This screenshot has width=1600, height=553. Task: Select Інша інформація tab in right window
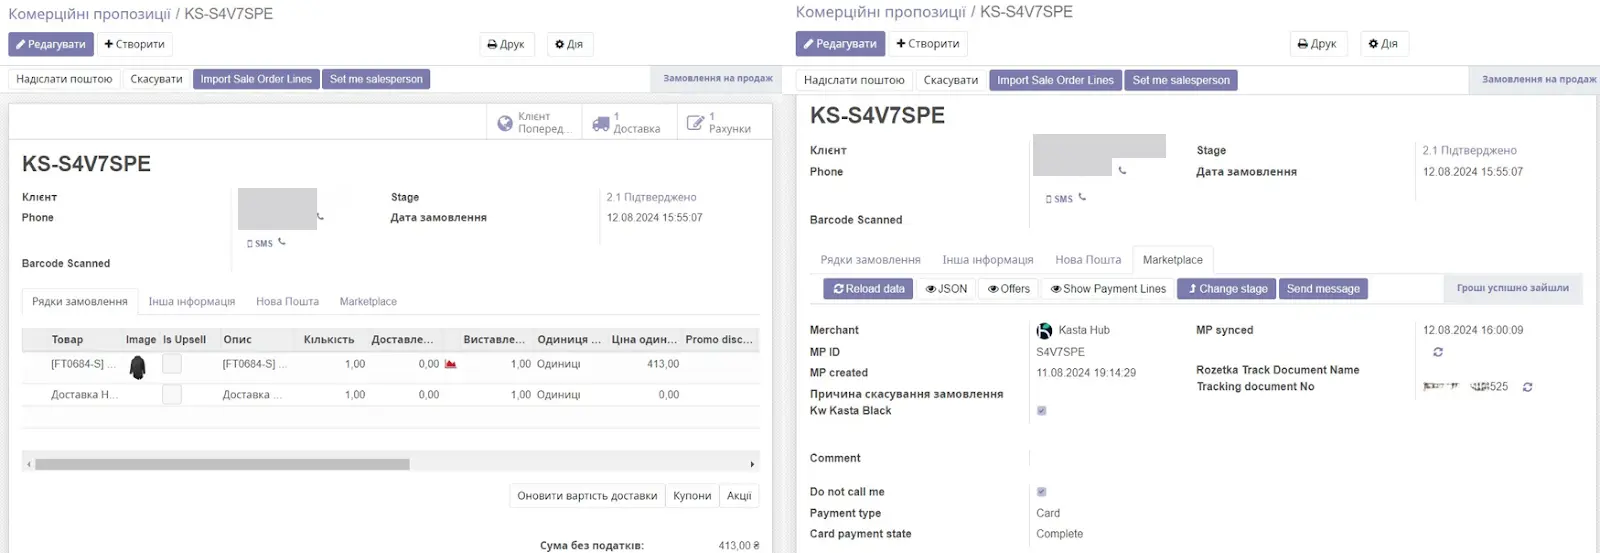[x=988, y=260]
